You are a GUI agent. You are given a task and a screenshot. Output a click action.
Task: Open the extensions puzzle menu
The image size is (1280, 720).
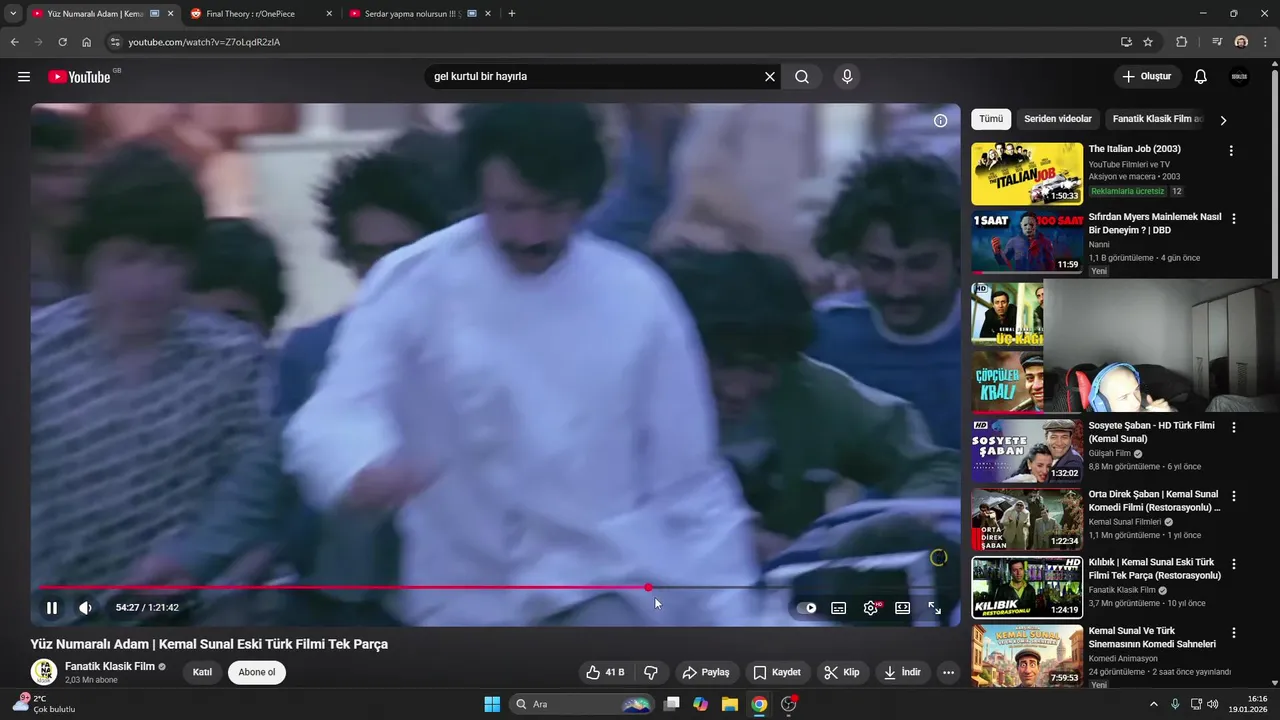tap(1182, 42)
